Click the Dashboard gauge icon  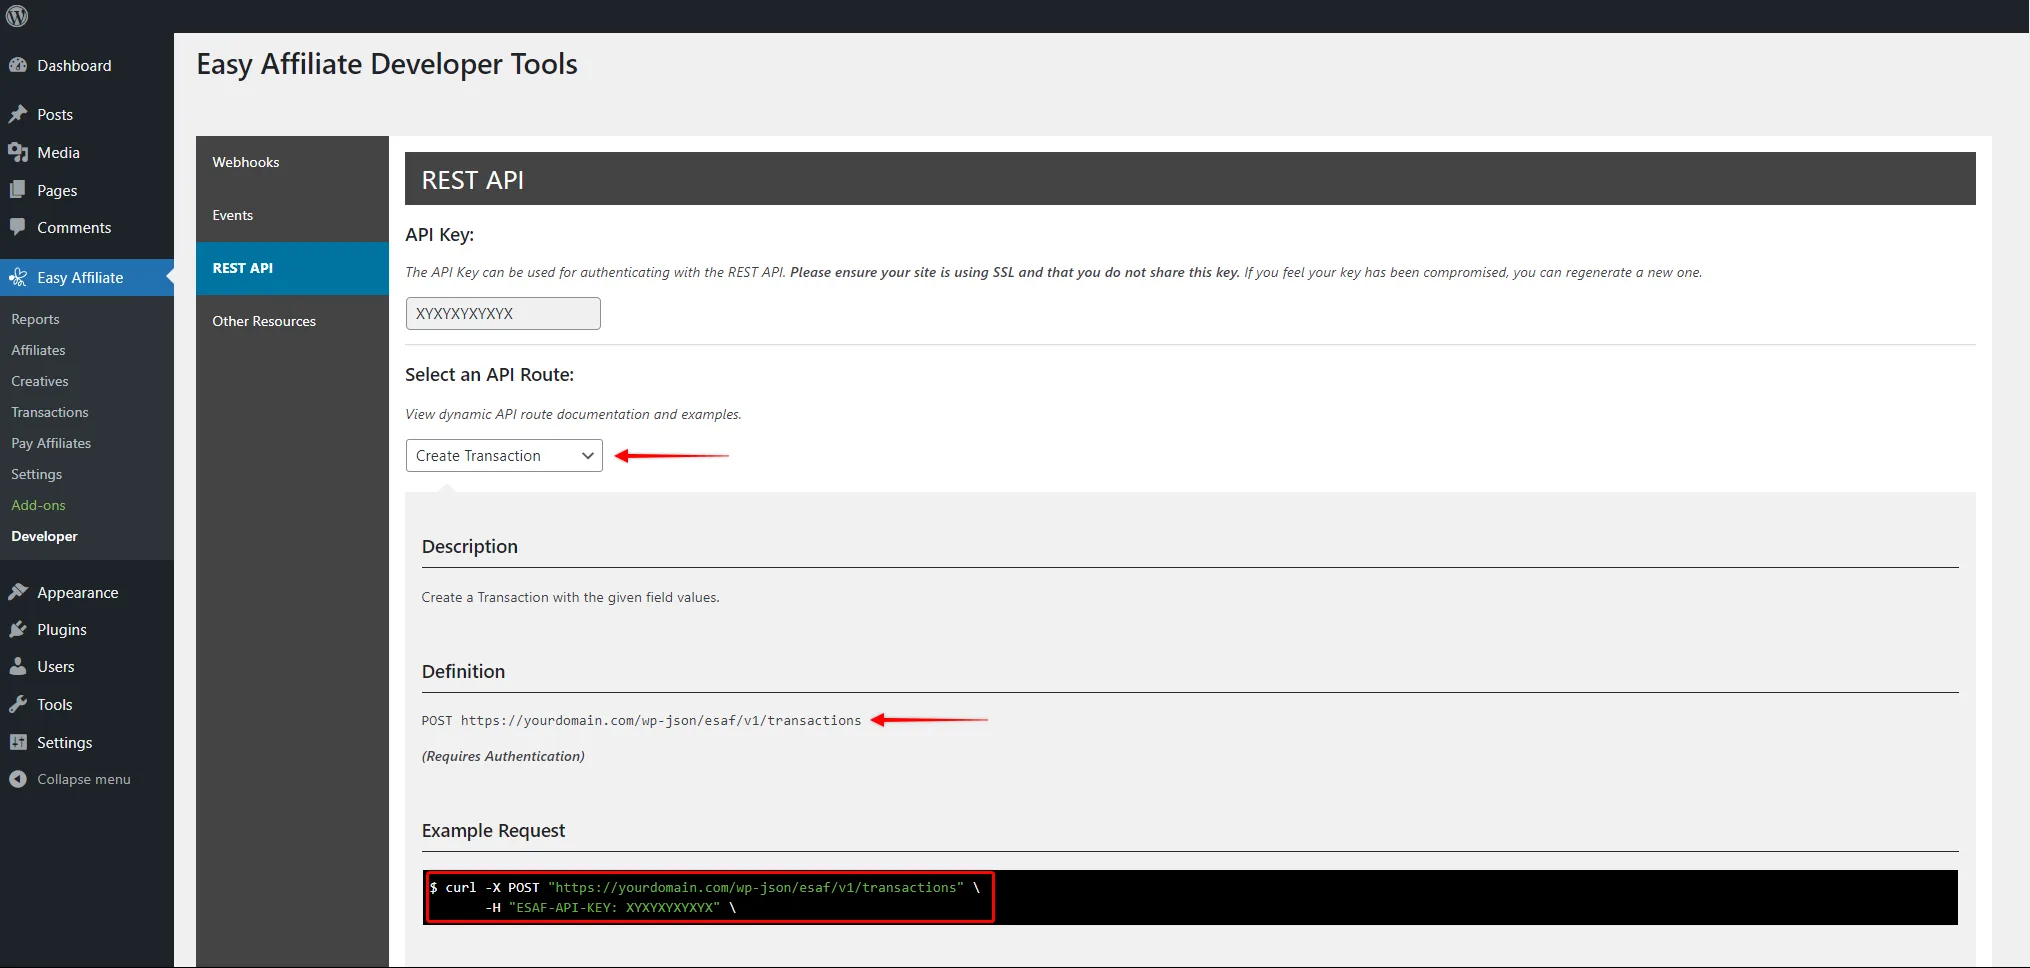[x=18, y=65]
